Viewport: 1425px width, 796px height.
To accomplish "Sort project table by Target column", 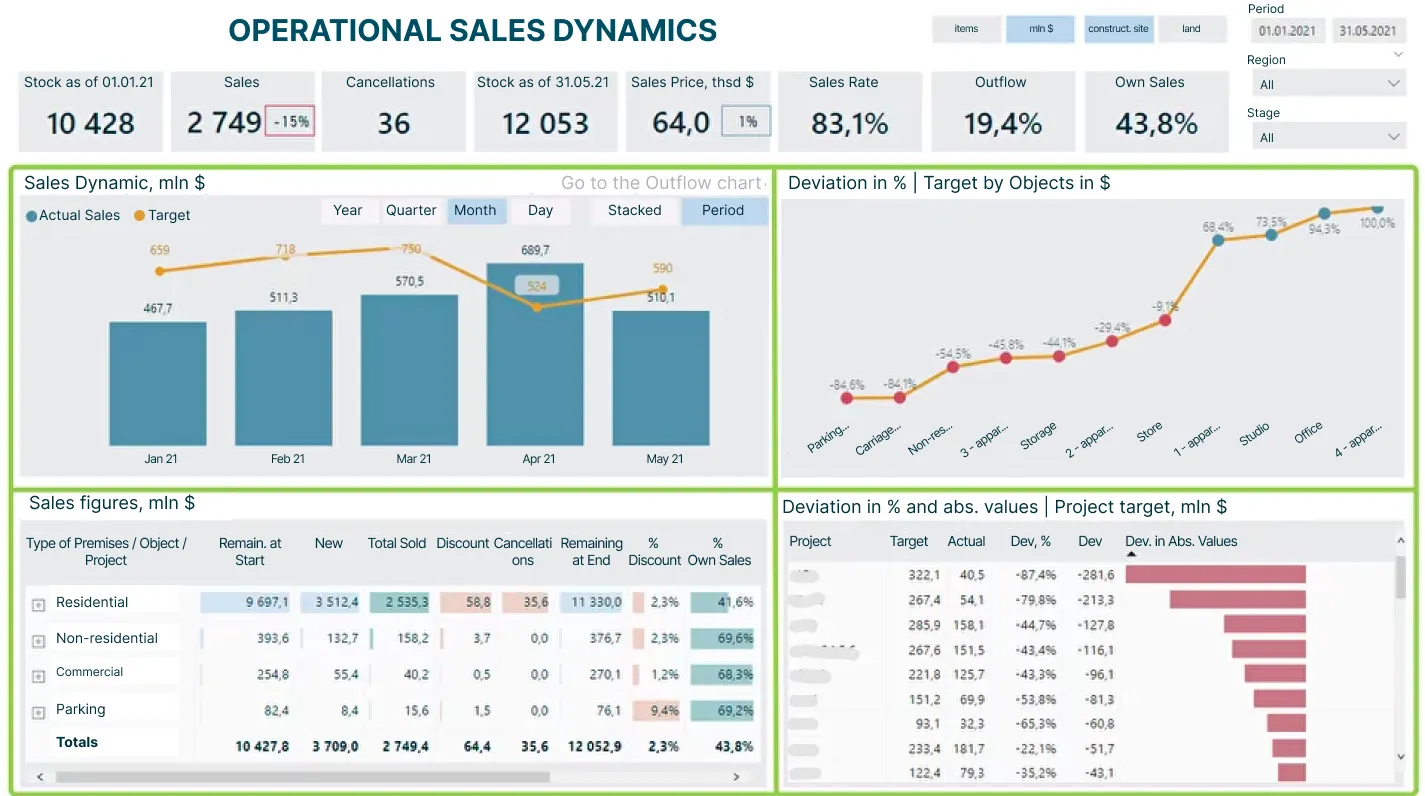I will (x=909, y=541).
